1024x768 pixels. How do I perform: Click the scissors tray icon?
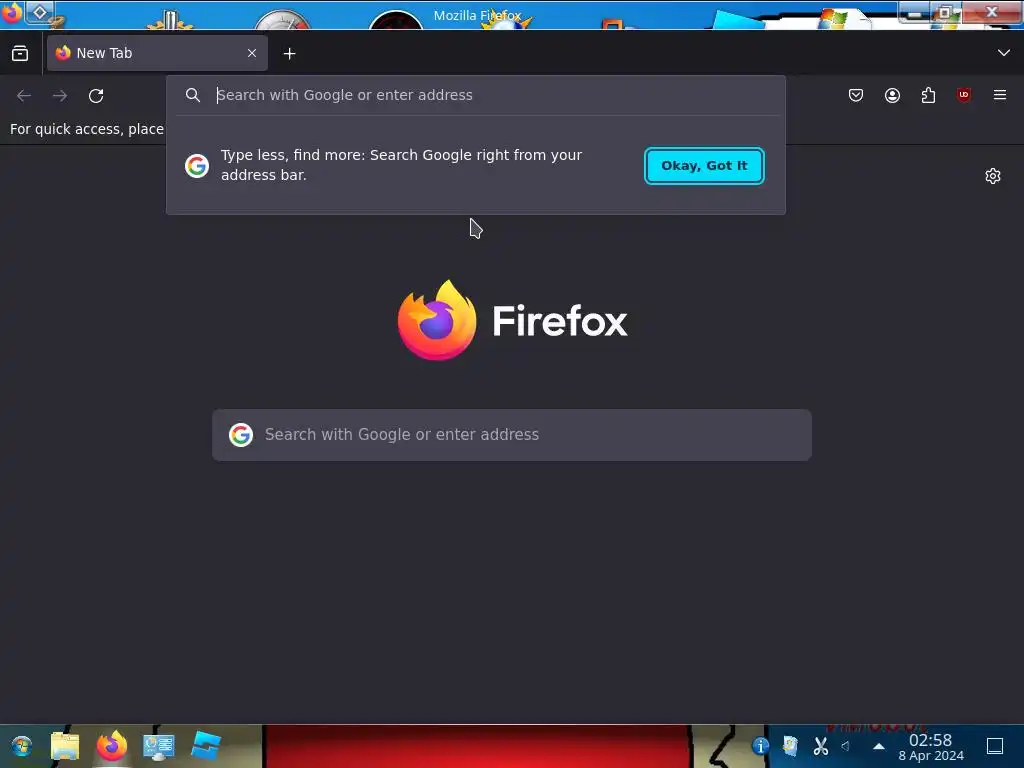point(820,746)
